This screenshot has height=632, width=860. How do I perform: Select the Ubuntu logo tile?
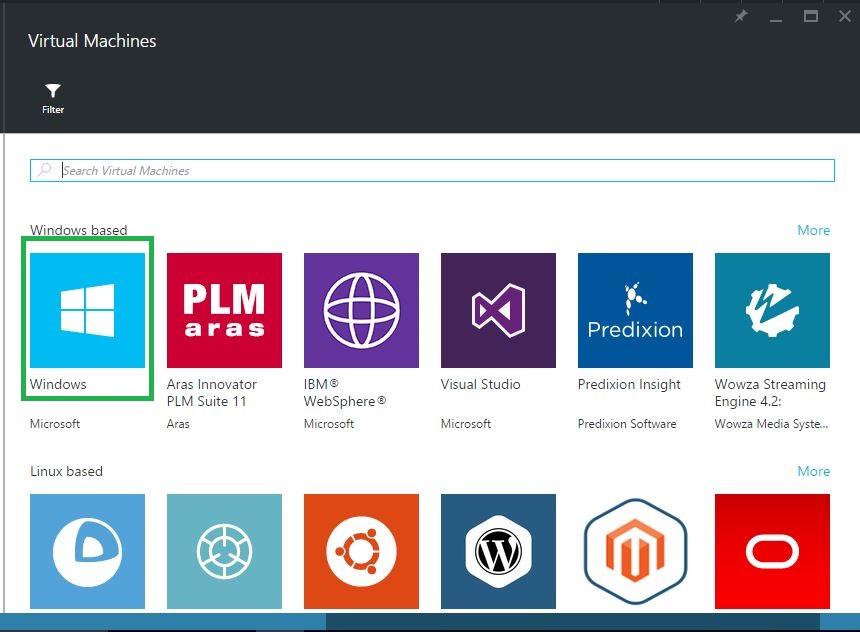click(x=361, y=551)
